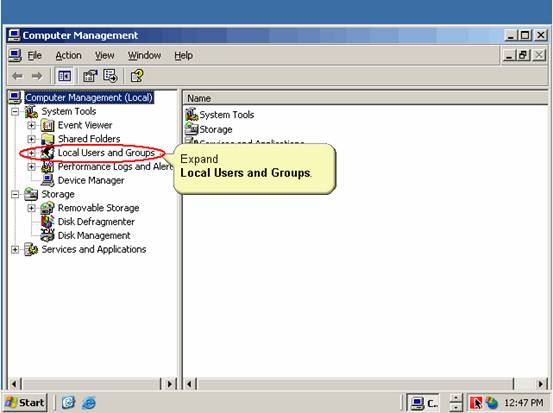Expand Performance Logs and Alerts node
This screenshot has width=553, height=413.
[x=31, y=167]
